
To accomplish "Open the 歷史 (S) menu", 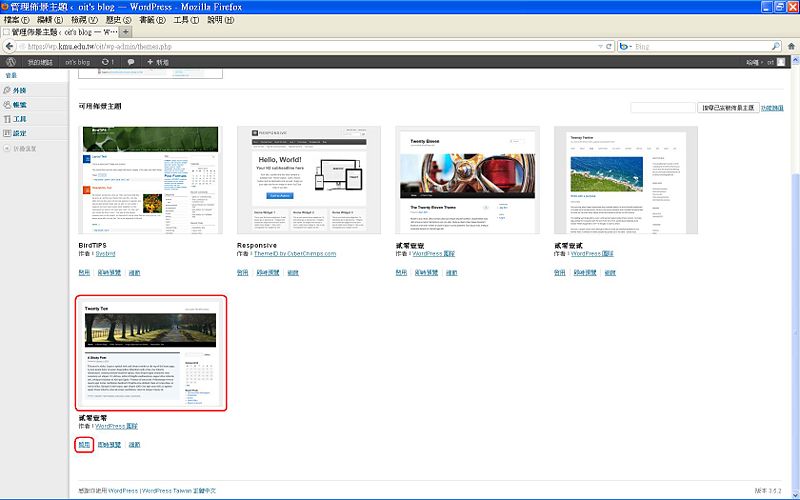I will [118, 19].
